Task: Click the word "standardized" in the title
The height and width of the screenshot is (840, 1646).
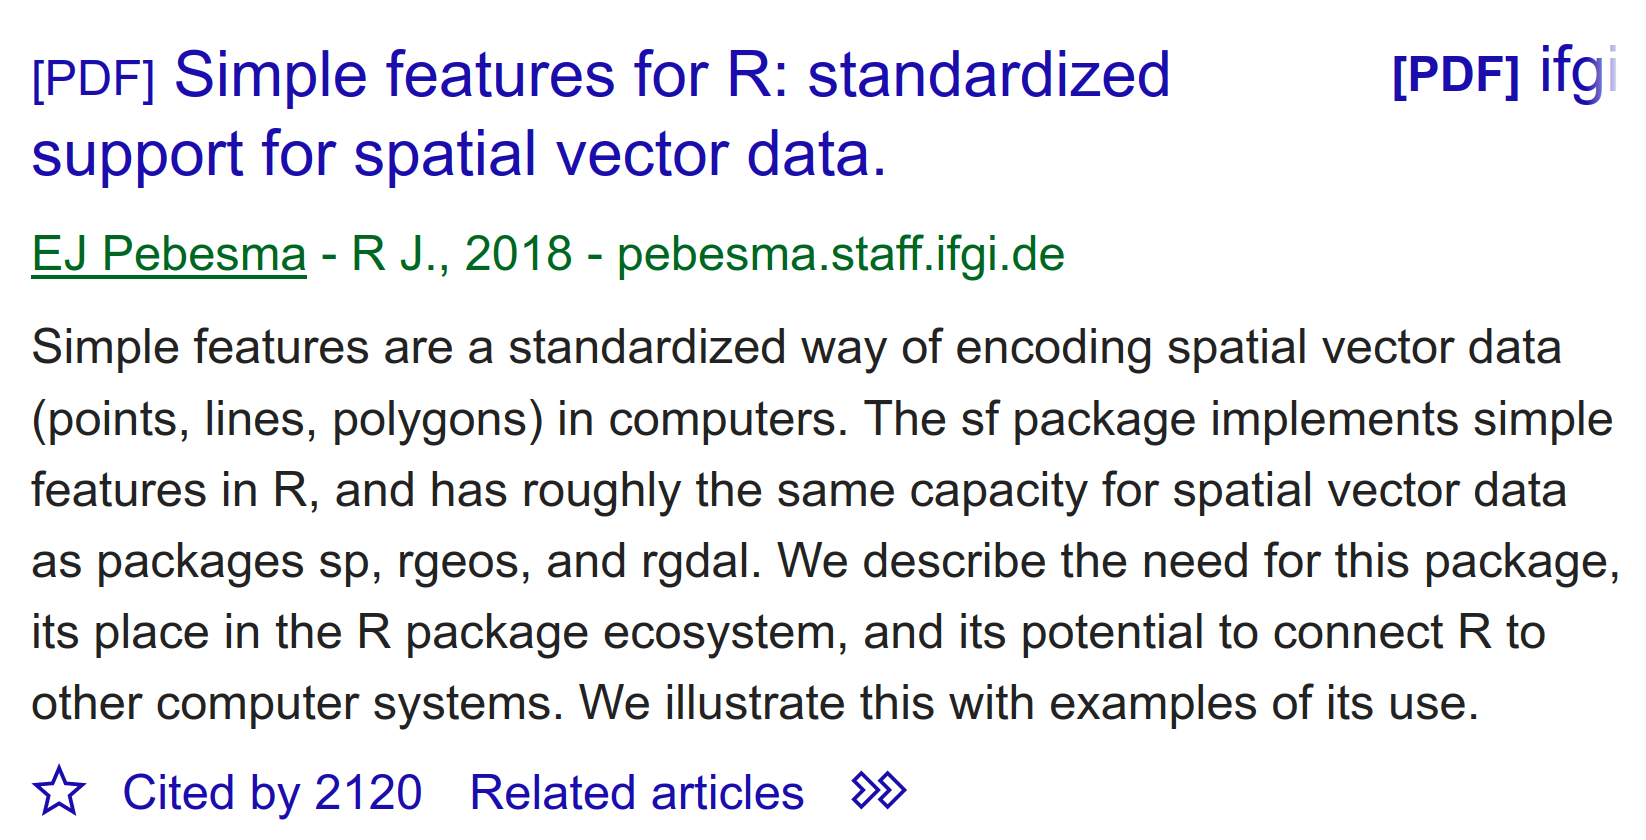Action: [x=988, y=75]
